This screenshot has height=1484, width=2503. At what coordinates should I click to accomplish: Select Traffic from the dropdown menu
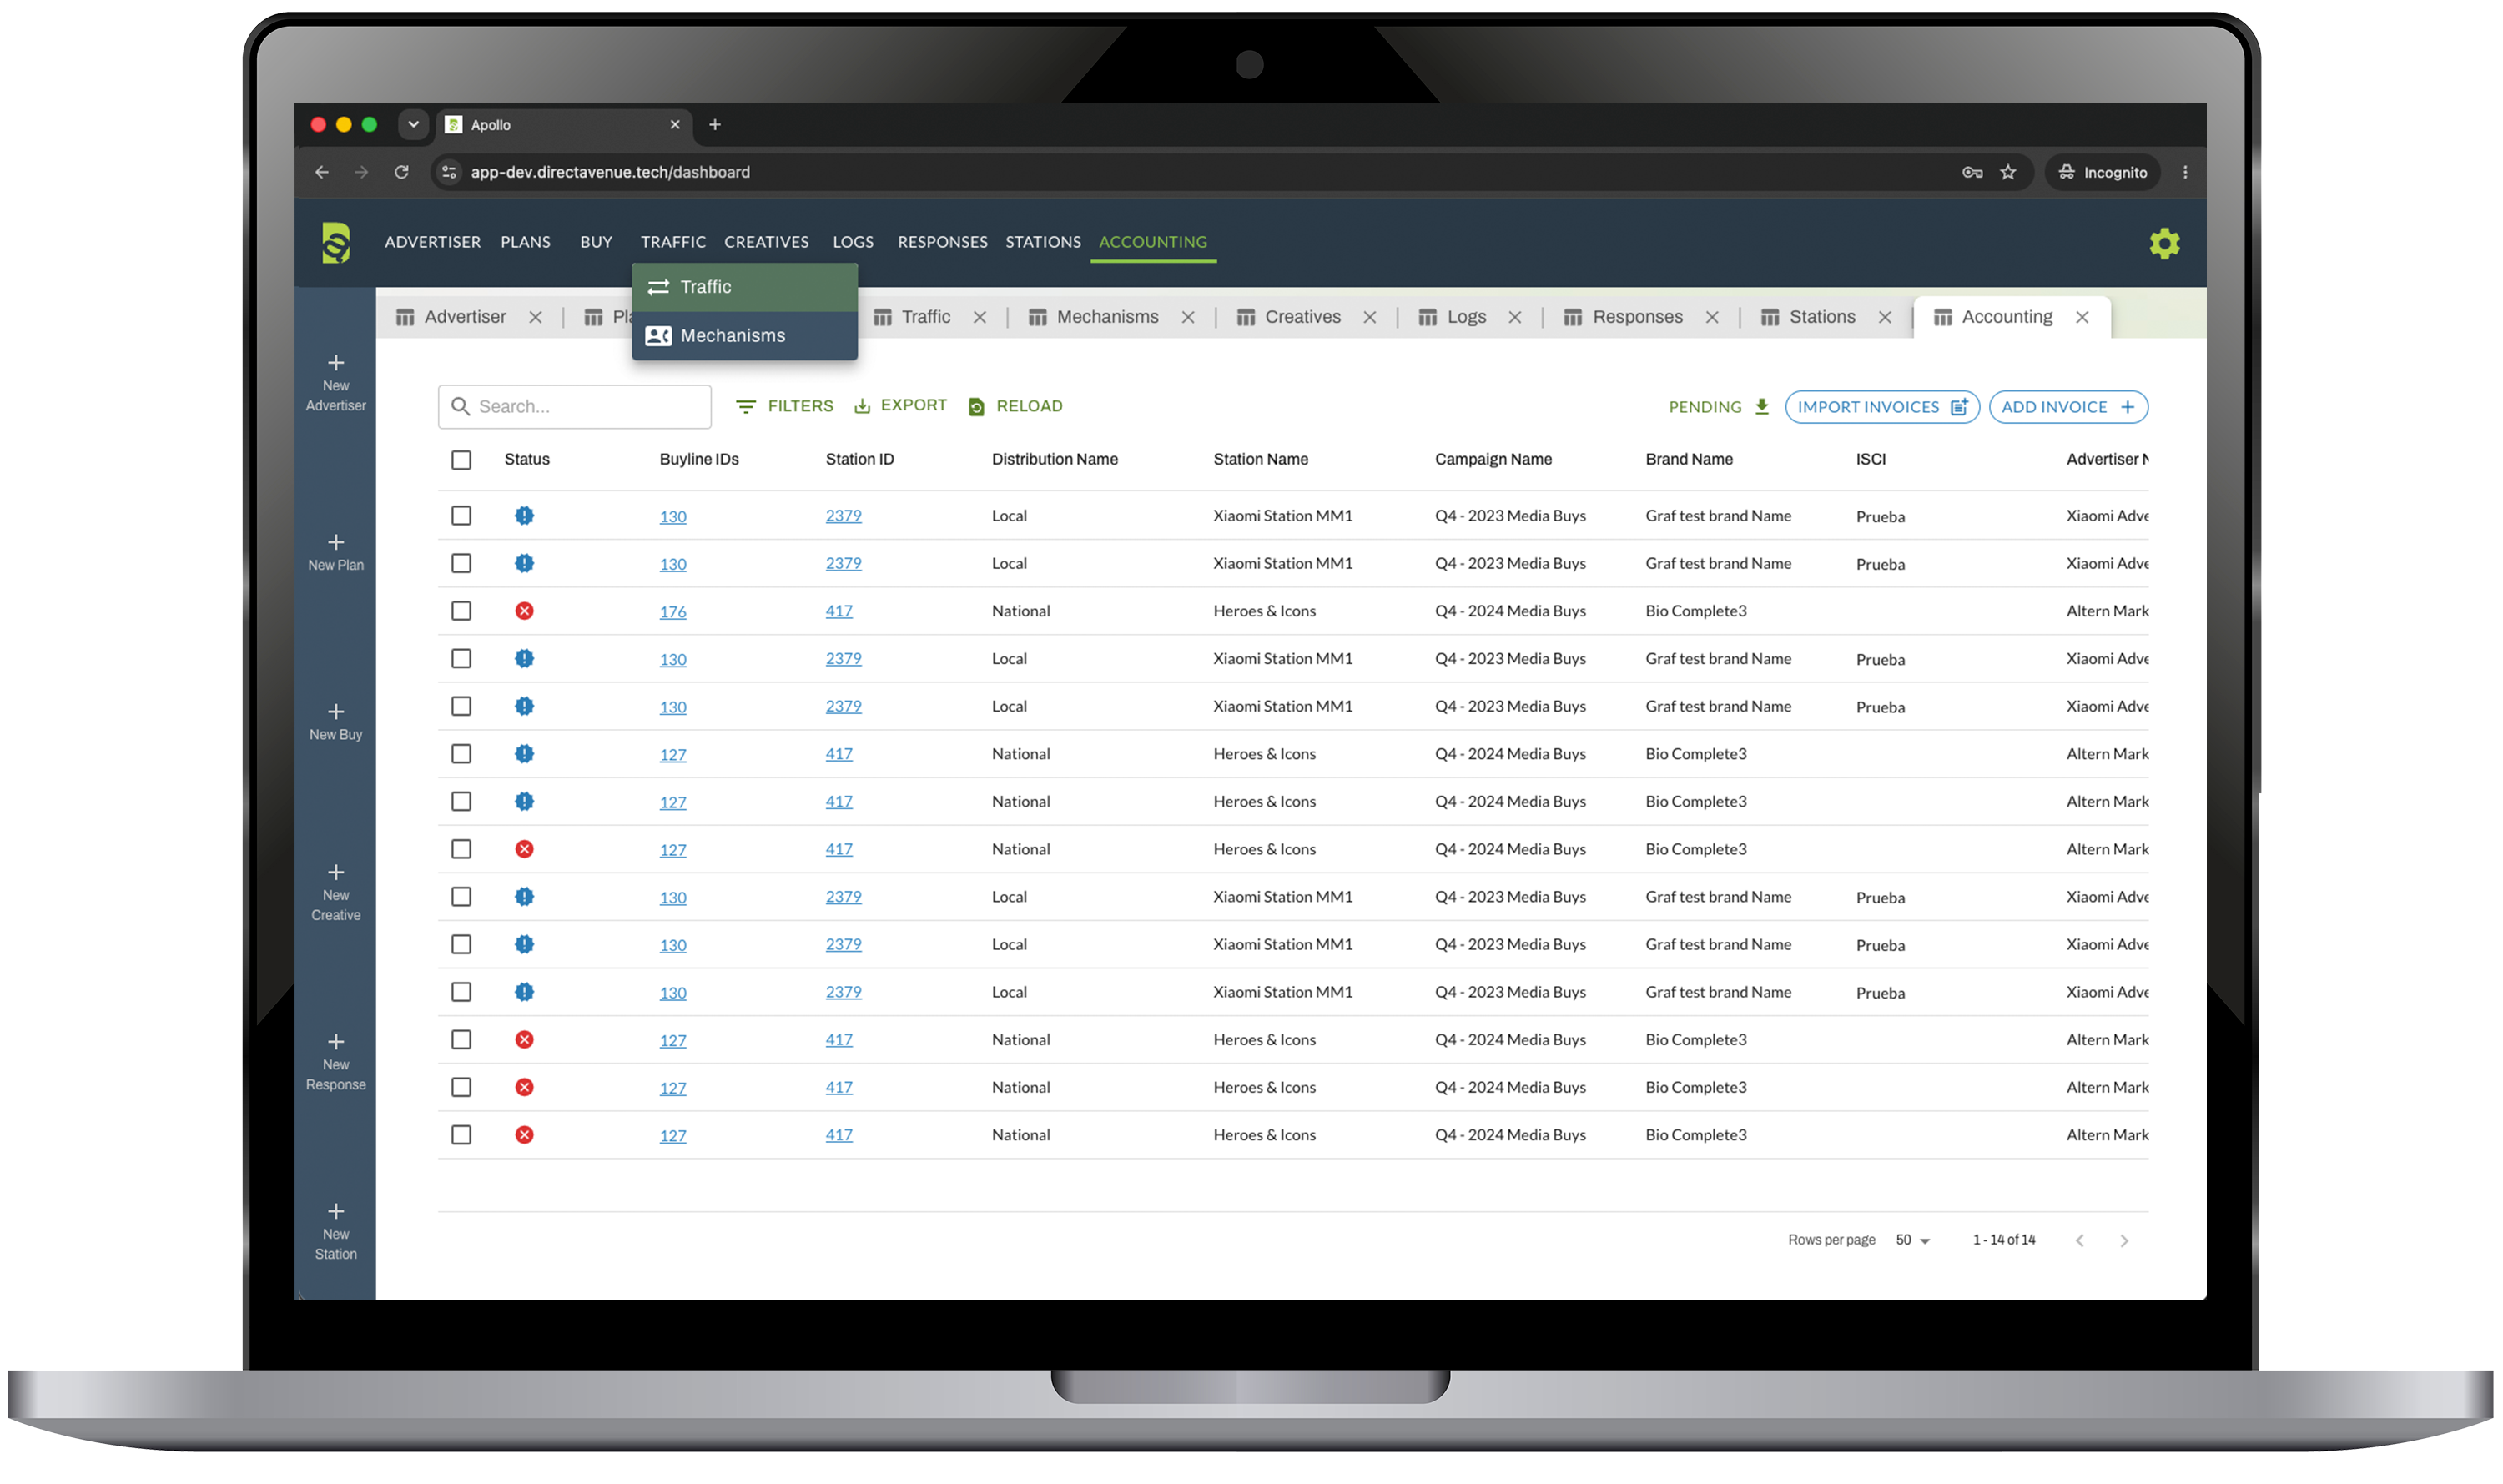744,287
